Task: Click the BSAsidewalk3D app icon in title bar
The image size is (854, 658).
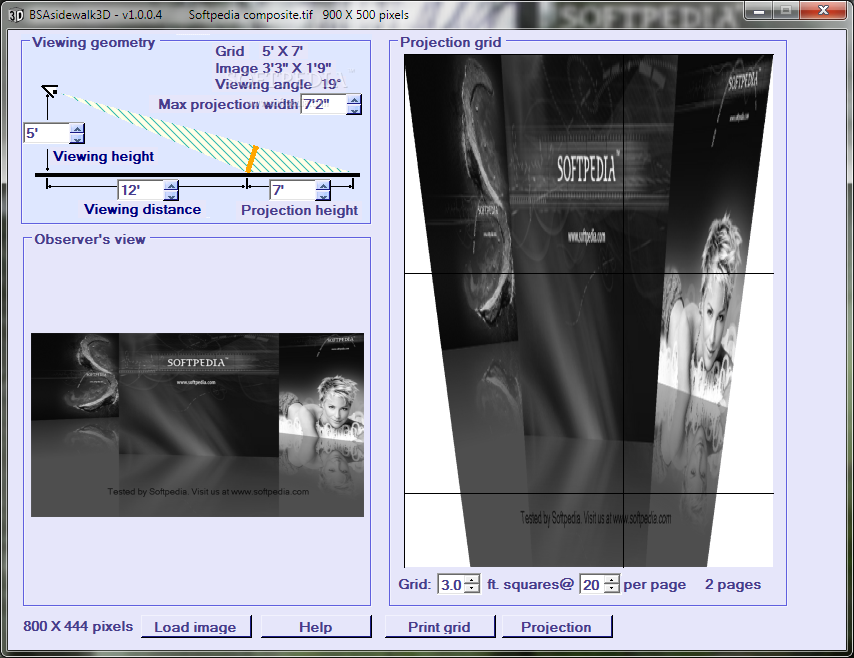Action: coord(16,15)
